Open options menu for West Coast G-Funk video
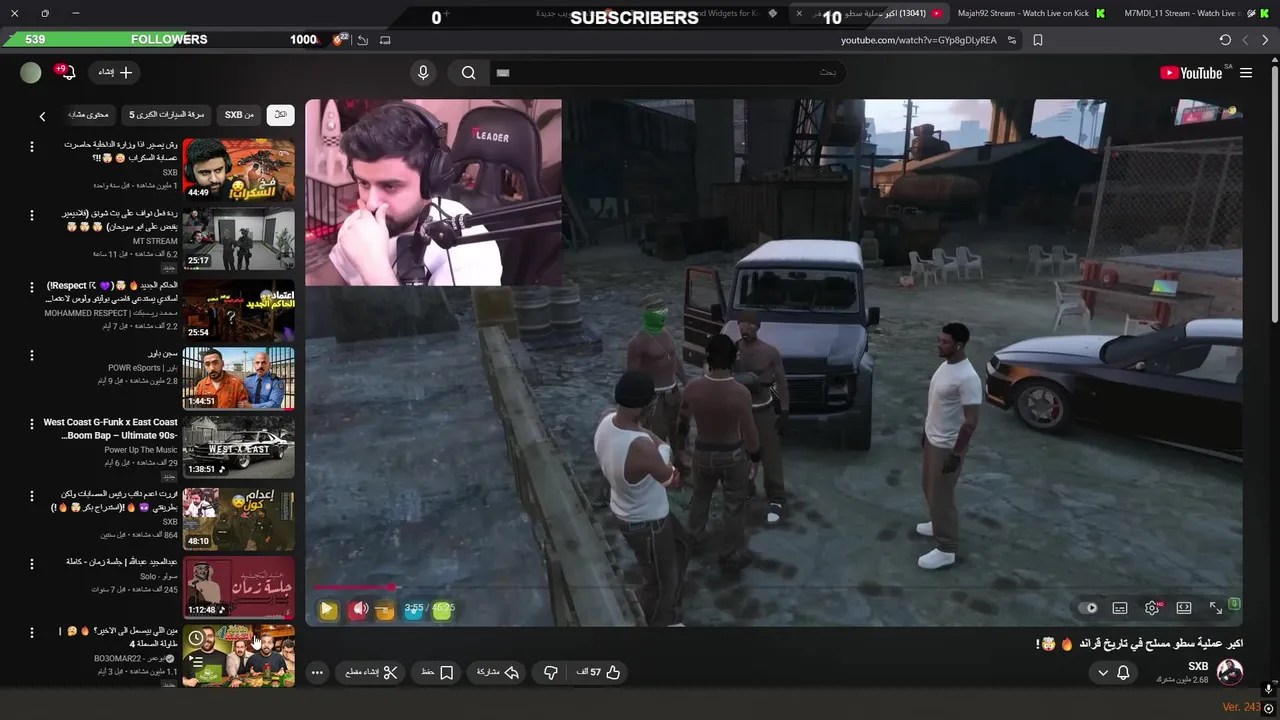1280x720 pixels. [x=31, y=425]
